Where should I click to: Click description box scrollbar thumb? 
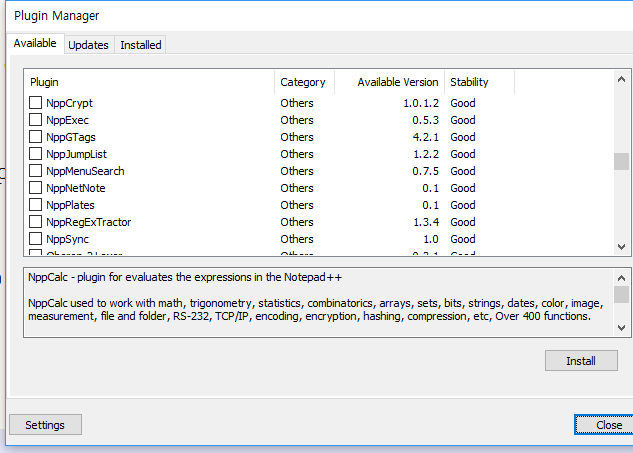tap(621, 294)
